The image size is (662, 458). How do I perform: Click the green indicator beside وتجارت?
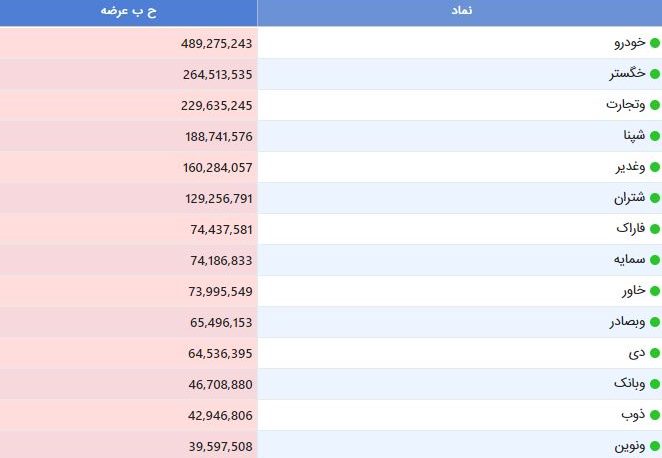tap(654, 105)
